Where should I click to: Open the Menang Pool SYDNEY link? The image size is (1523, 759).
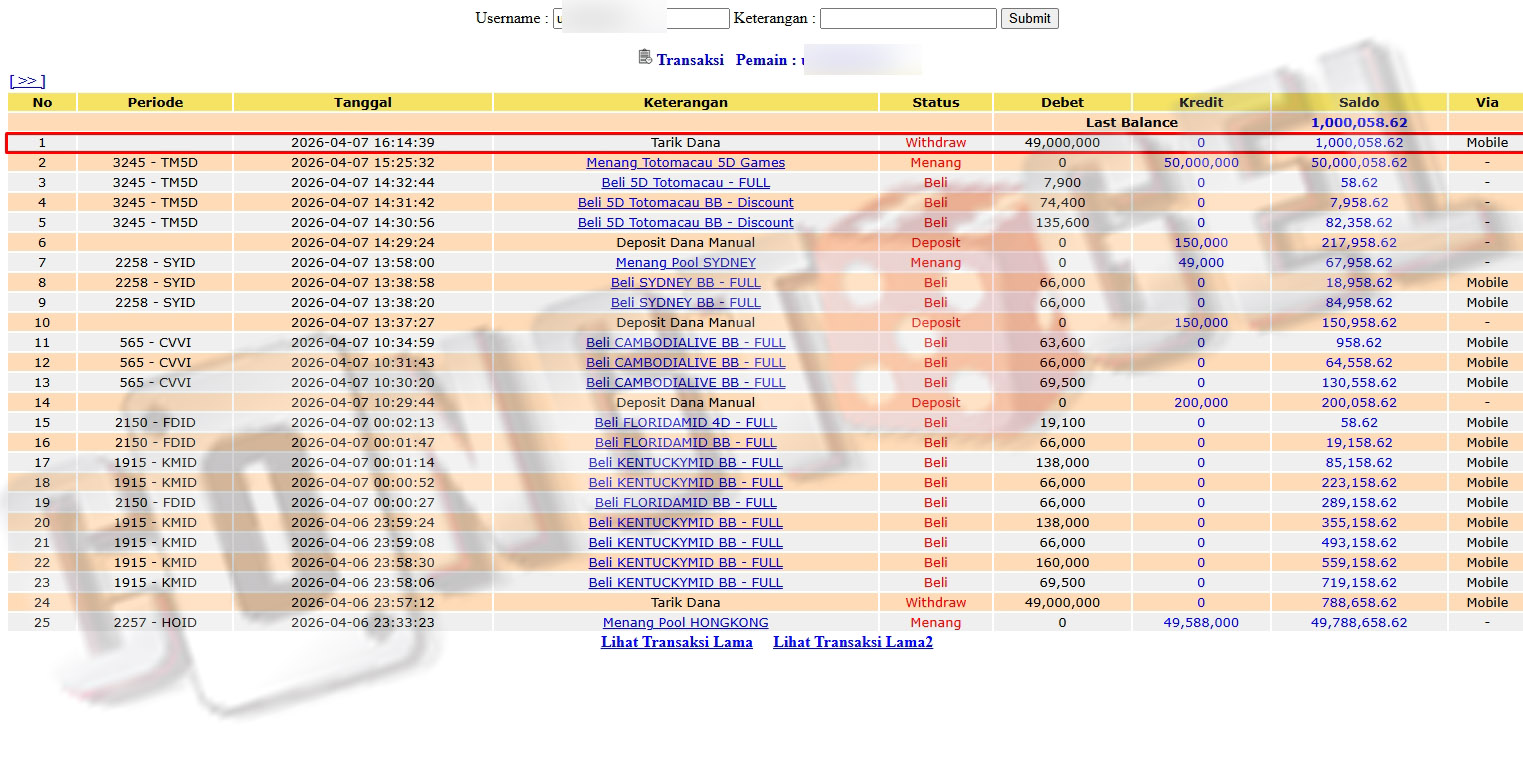click(686, 263)
